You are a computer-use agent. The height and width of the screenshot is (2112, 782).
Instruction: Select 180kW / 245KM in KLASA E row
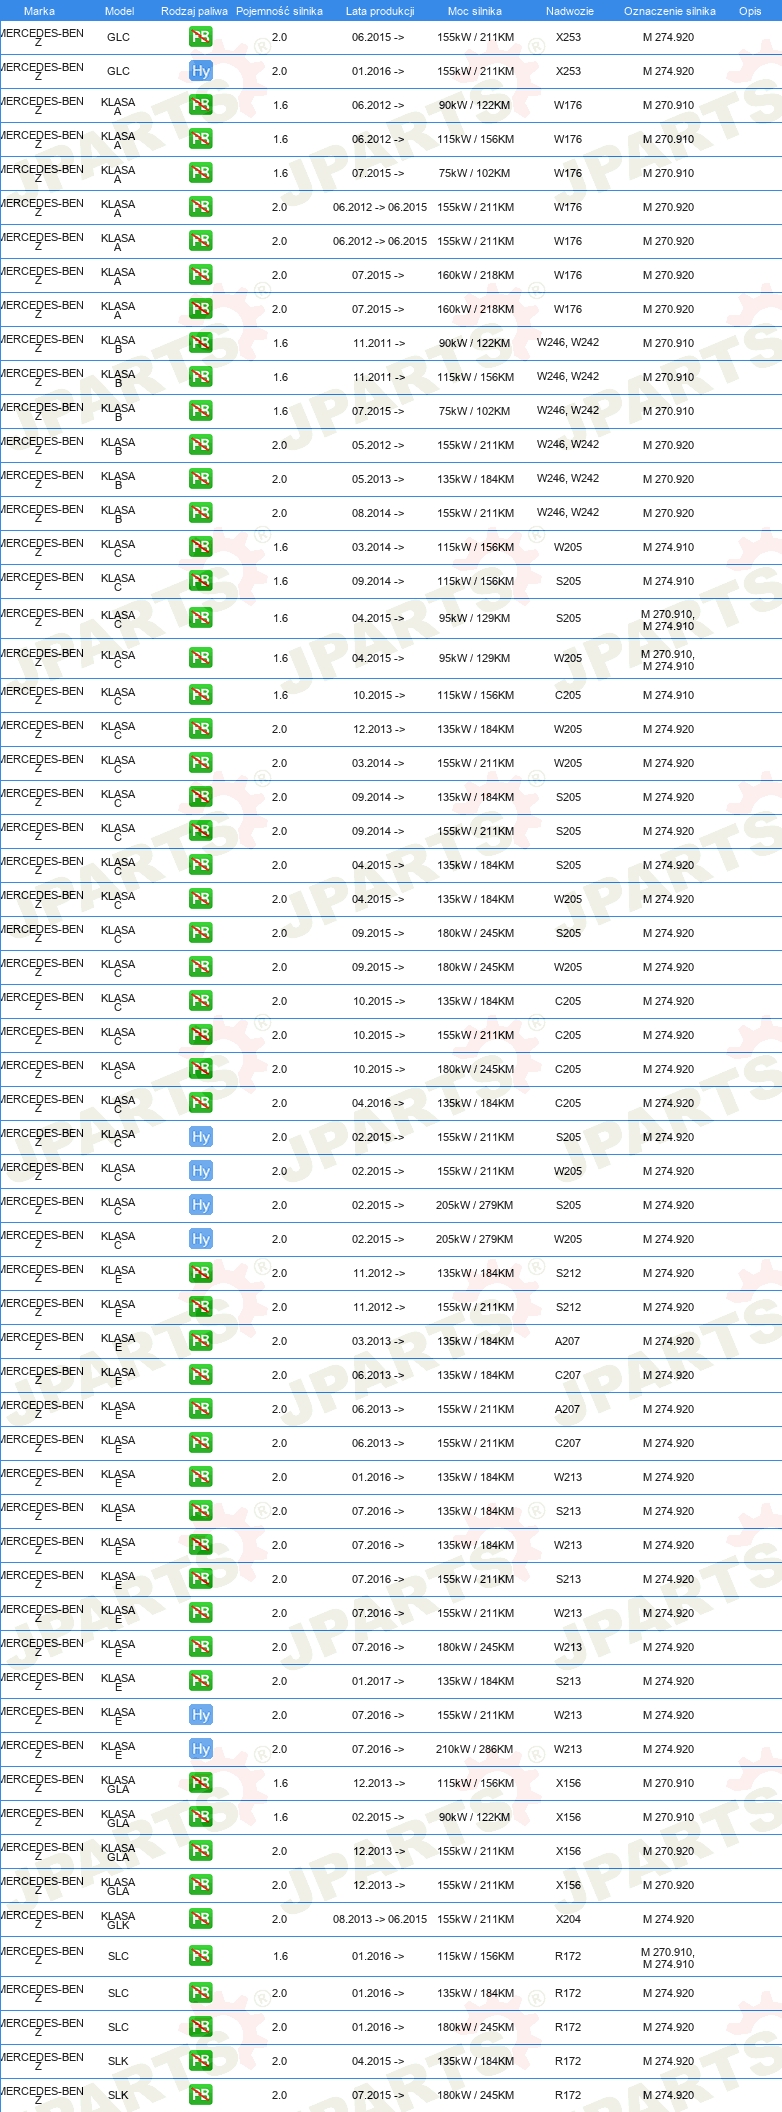point(475,1647)
